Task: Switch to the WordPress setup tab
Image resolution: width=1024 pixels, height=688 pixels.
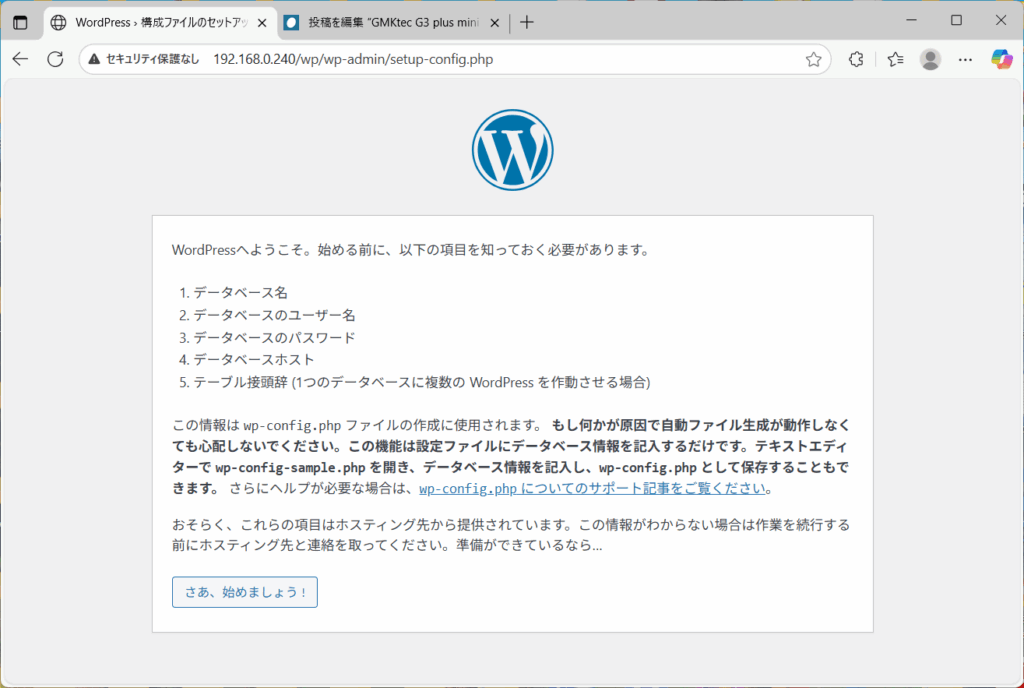Action: point(150,22)
